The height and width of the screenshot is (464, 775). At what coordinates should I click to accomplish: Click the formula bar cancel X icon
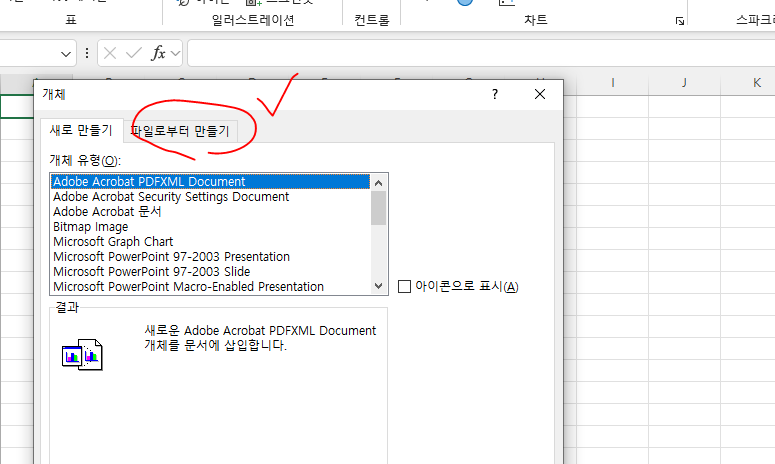(x=110, y=53)
